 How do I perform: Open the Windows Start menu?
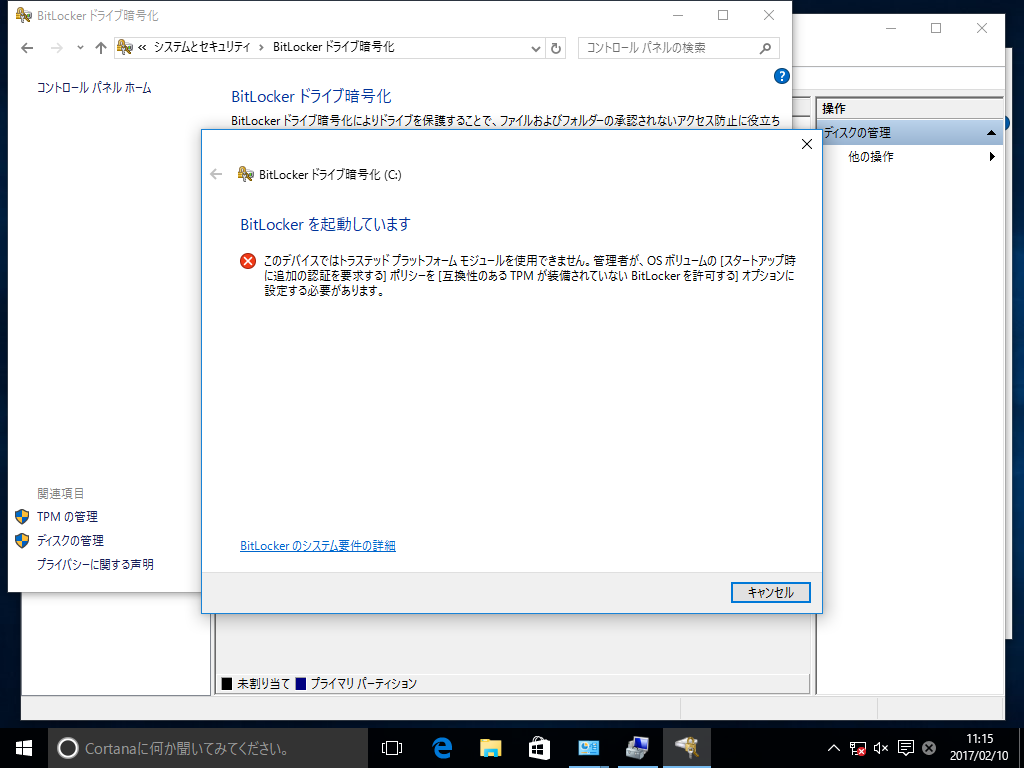[x=24, y=748]
